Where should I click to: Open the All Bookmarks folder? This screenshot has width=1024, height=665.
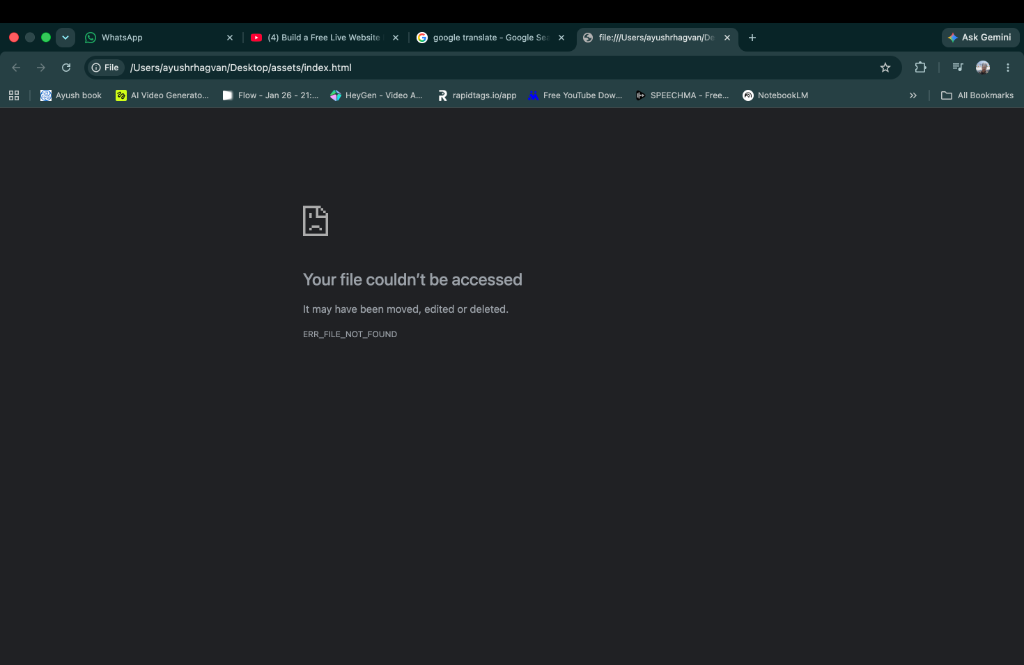coord(977,95)
